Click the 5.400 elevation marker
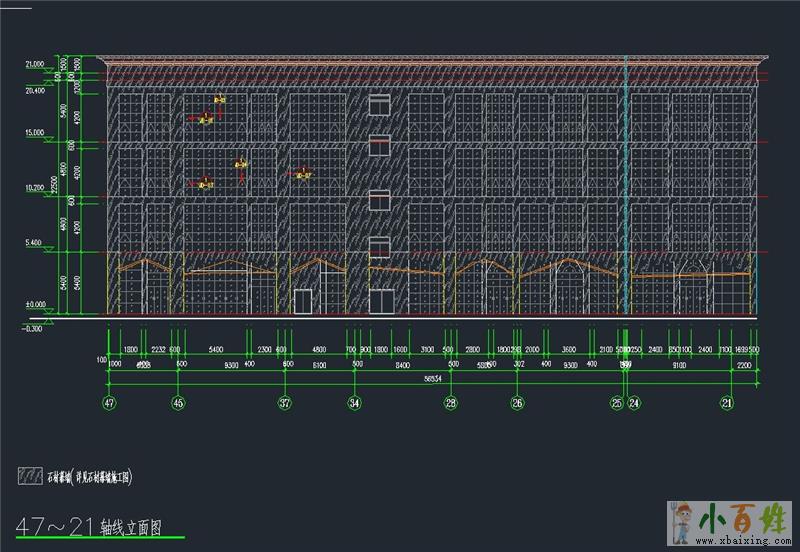The image size is (800, 552). [35, 243]
